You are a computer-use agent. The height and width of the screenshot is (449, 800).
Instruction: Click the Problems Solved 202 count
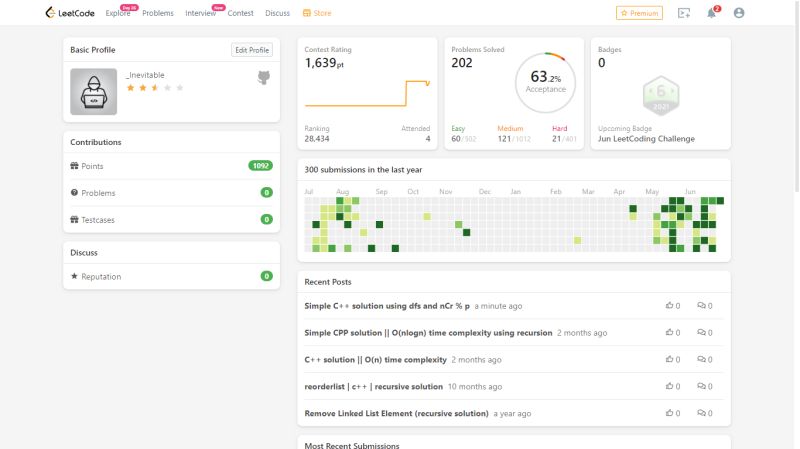pos(462,63)
